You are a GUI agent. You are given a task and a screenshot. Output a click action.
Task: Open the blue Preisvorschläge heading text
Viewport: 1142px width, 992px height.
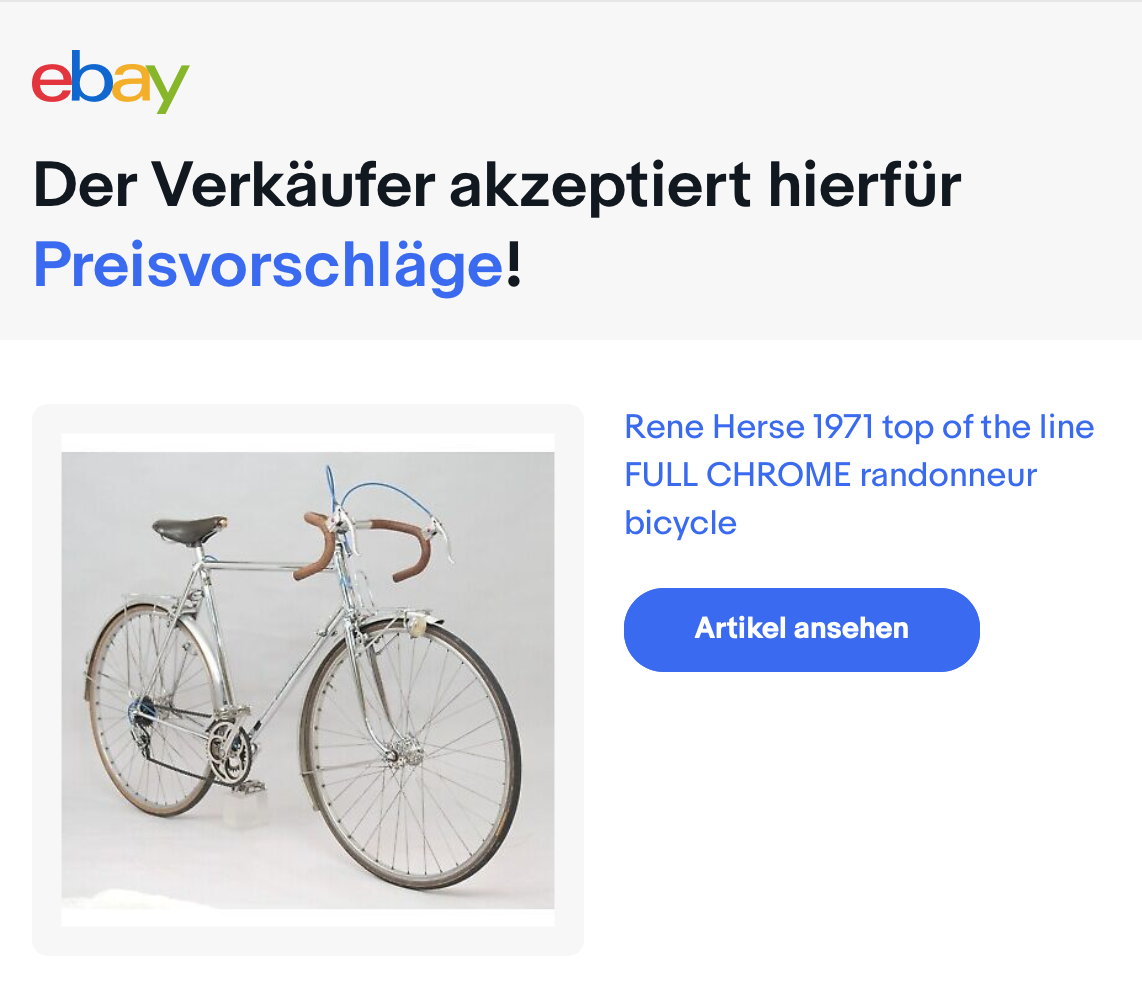(x=269, y=265)
